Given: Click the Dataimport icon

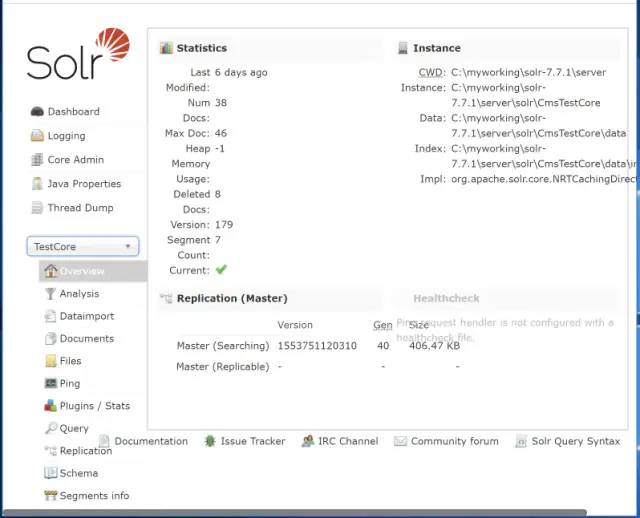Looking at the screenshot, I should click(50, 316).
